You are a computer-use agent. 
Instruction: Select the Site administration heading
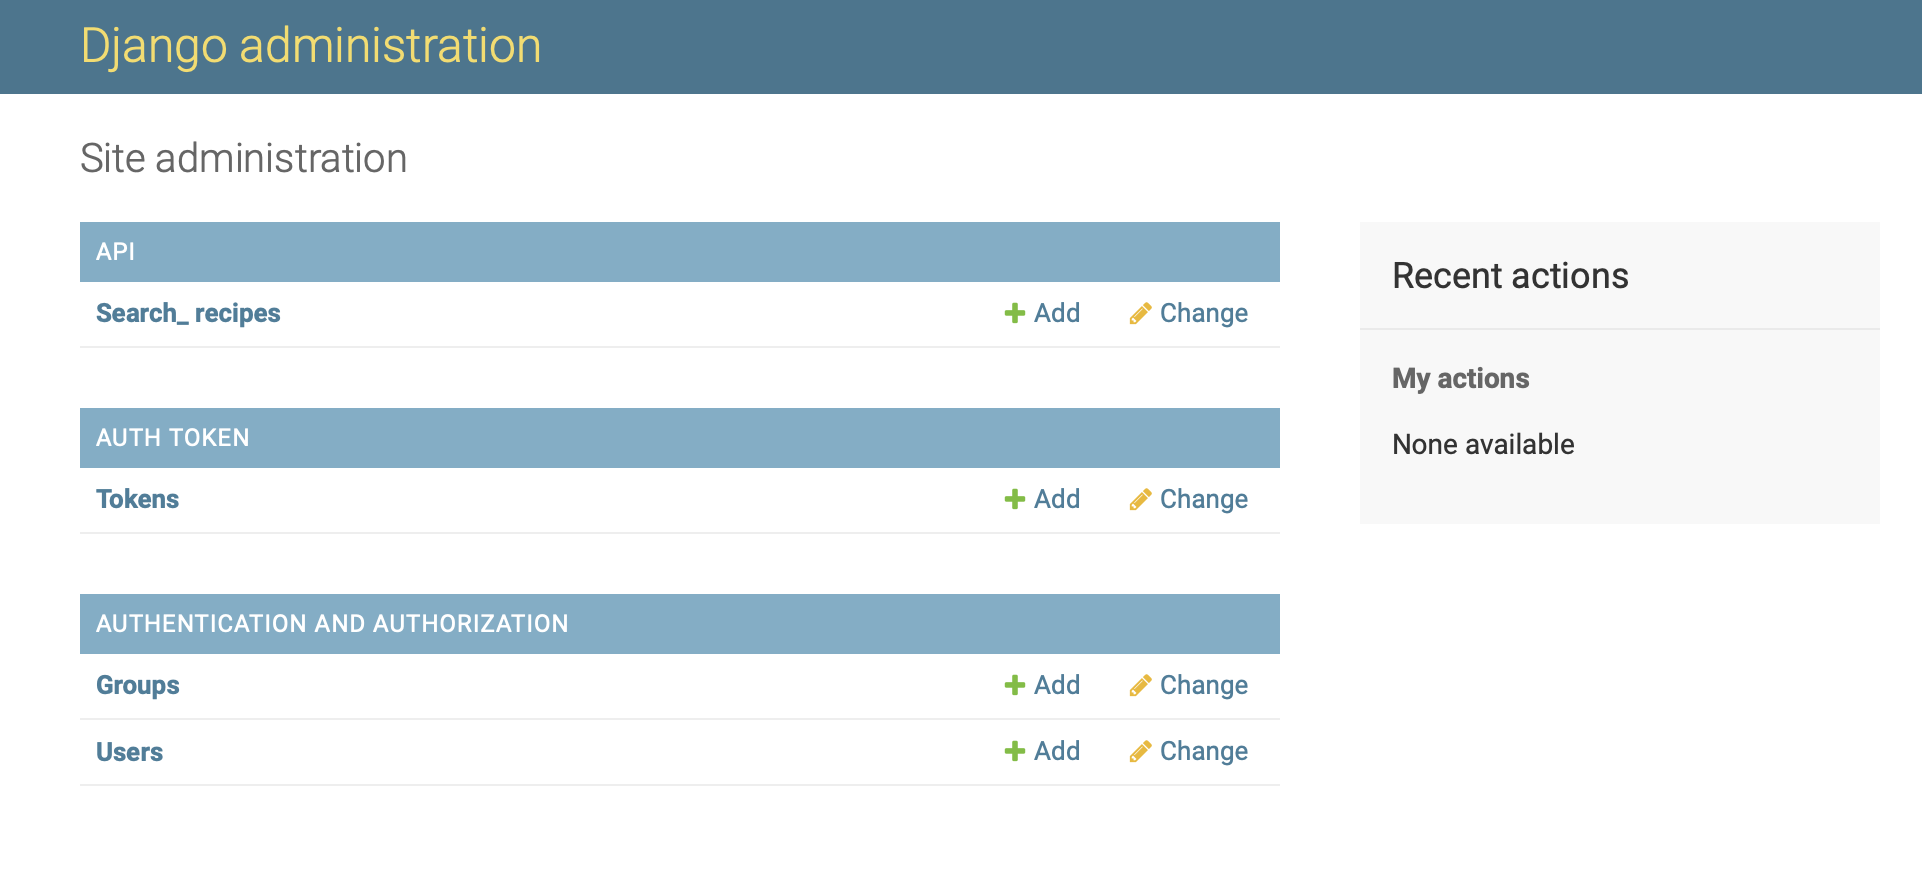click(x=244, y=158)
